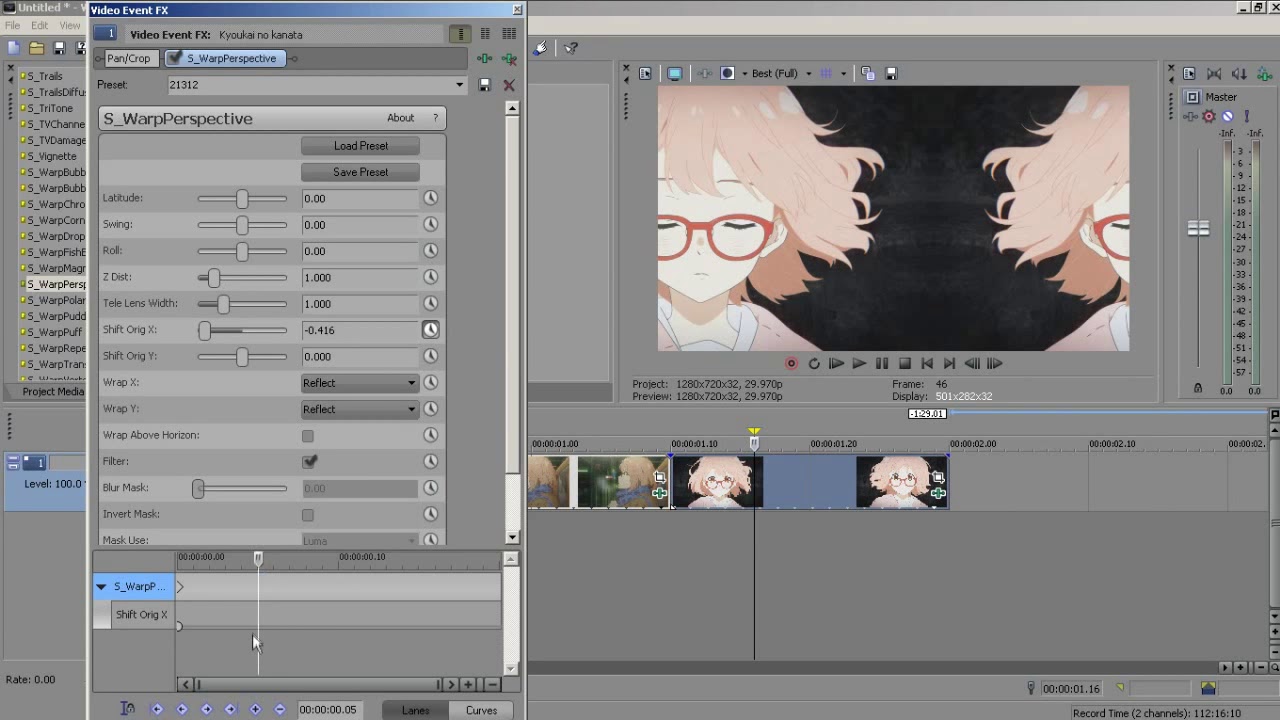Jump to first keyframe button

pyautogui.click(x=157, y=709)
